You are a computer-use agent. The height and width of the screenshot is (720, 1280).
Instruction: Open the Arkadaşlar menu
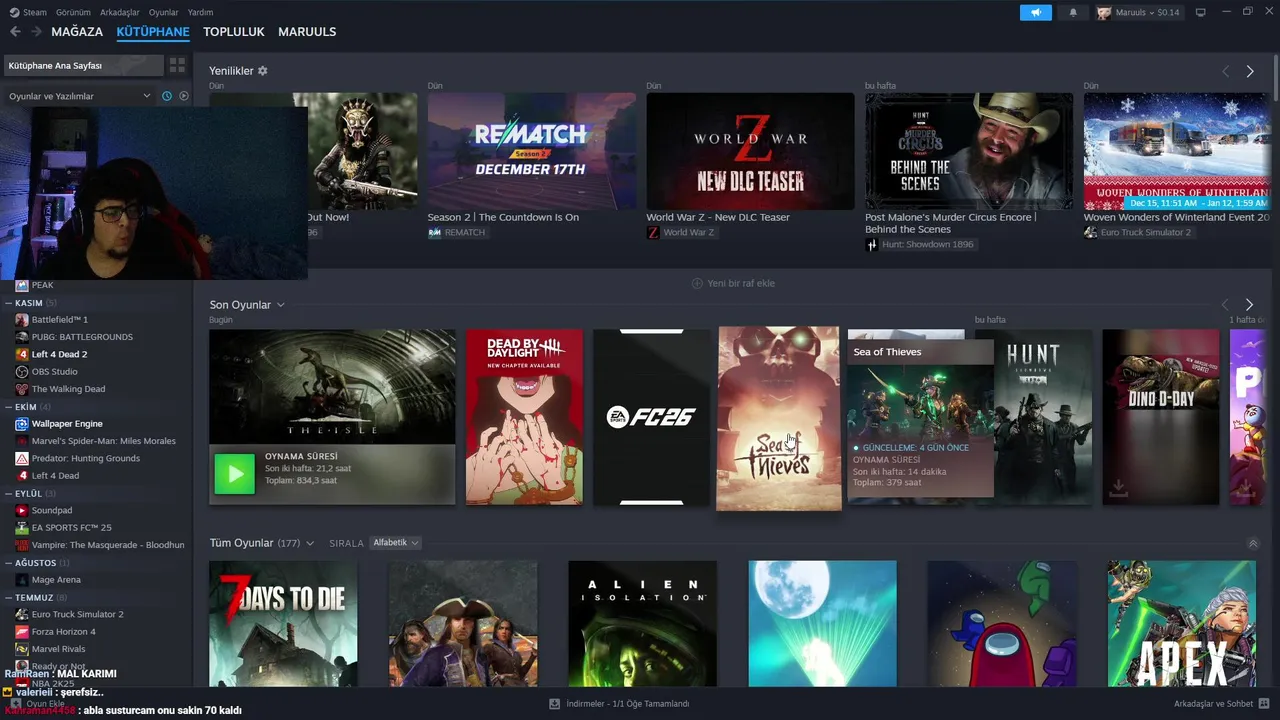pyautogui.click(x=120, y=12)
